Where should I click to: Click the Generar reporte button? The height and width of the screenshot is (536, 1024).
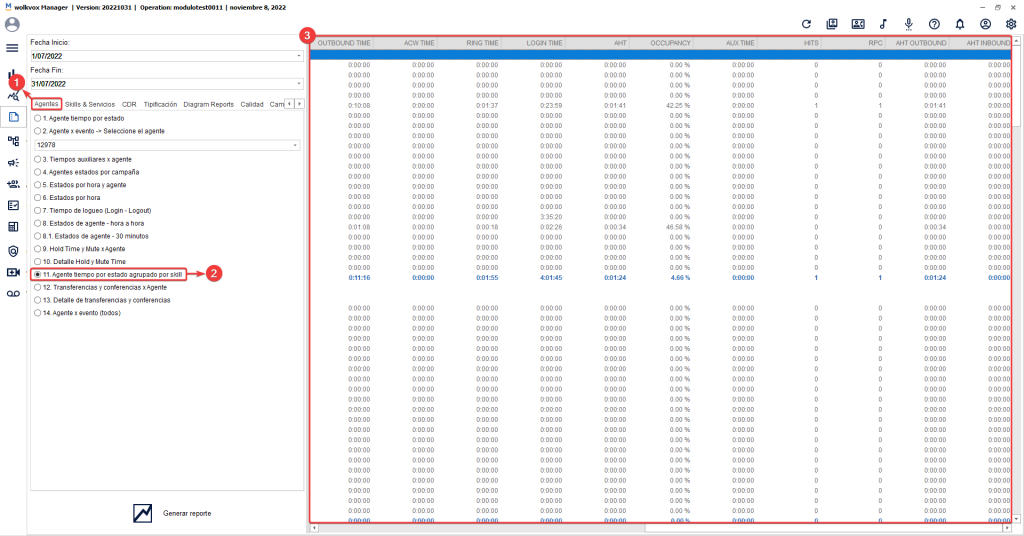tap(172, 513)
